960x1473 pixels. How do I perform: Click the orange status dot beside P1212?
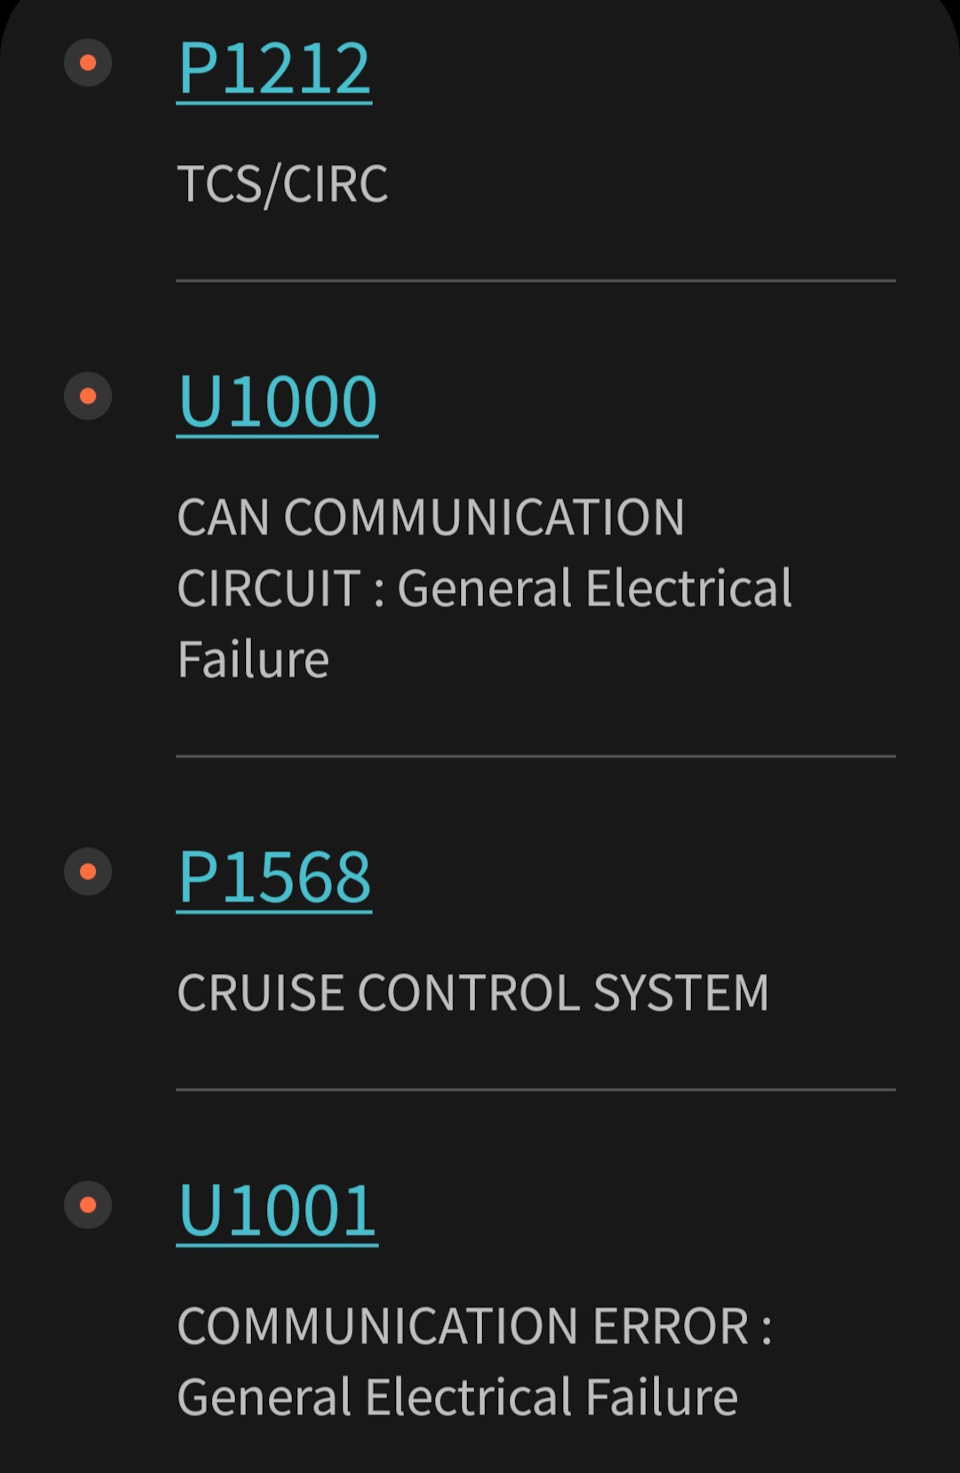[x=88, y=63]
